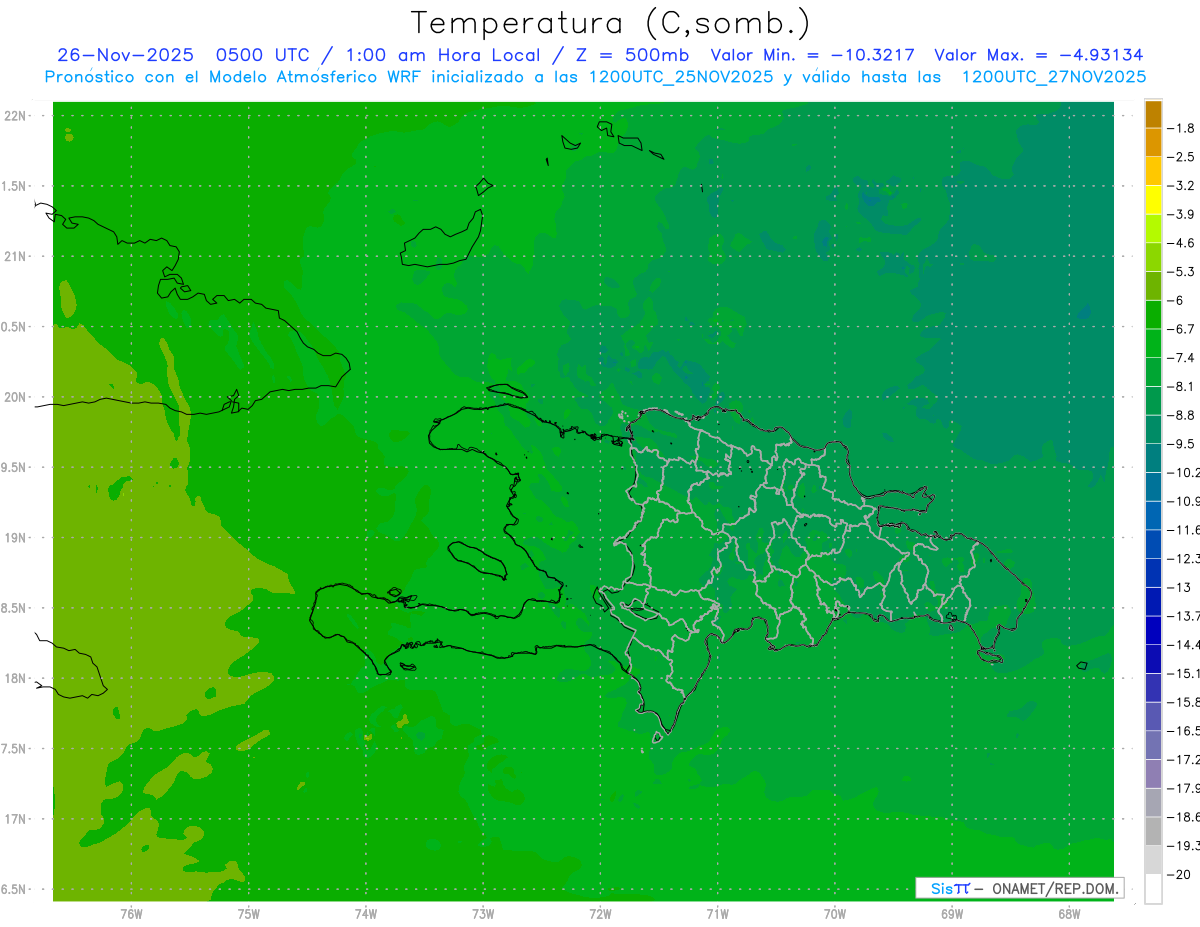Pick the yellow swatch between -3.2 and -3.9
Screen dimensions: 1200x927
point(1153,200)
